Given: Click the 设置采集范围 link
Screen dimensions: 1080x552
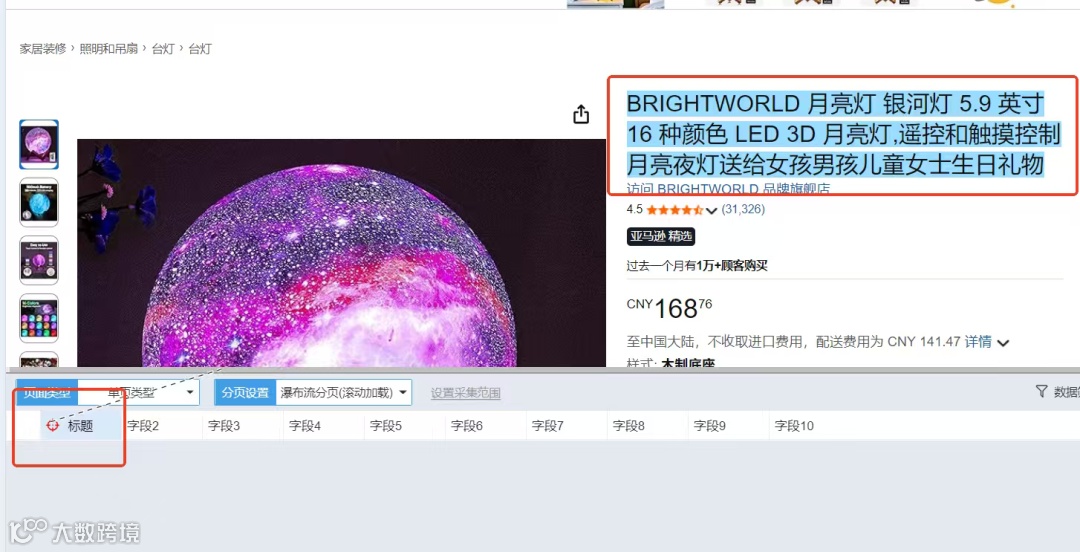Looking at the screenshot, I should click(x=466, y=393).
